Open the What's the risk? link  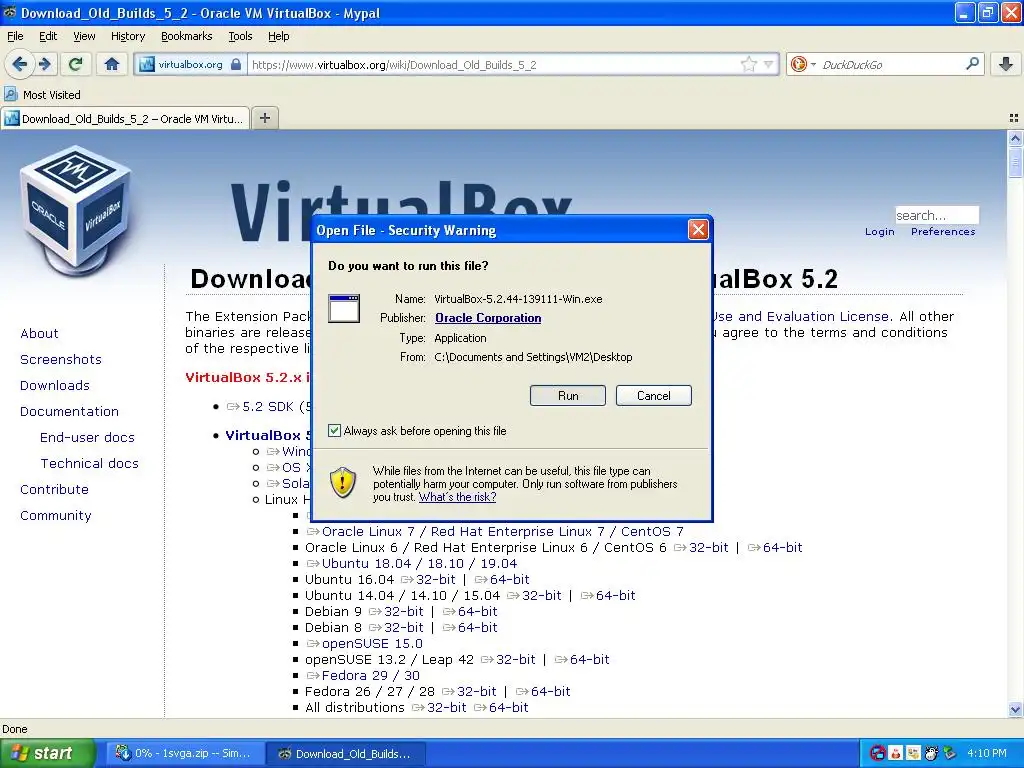[x=457, y=497]
